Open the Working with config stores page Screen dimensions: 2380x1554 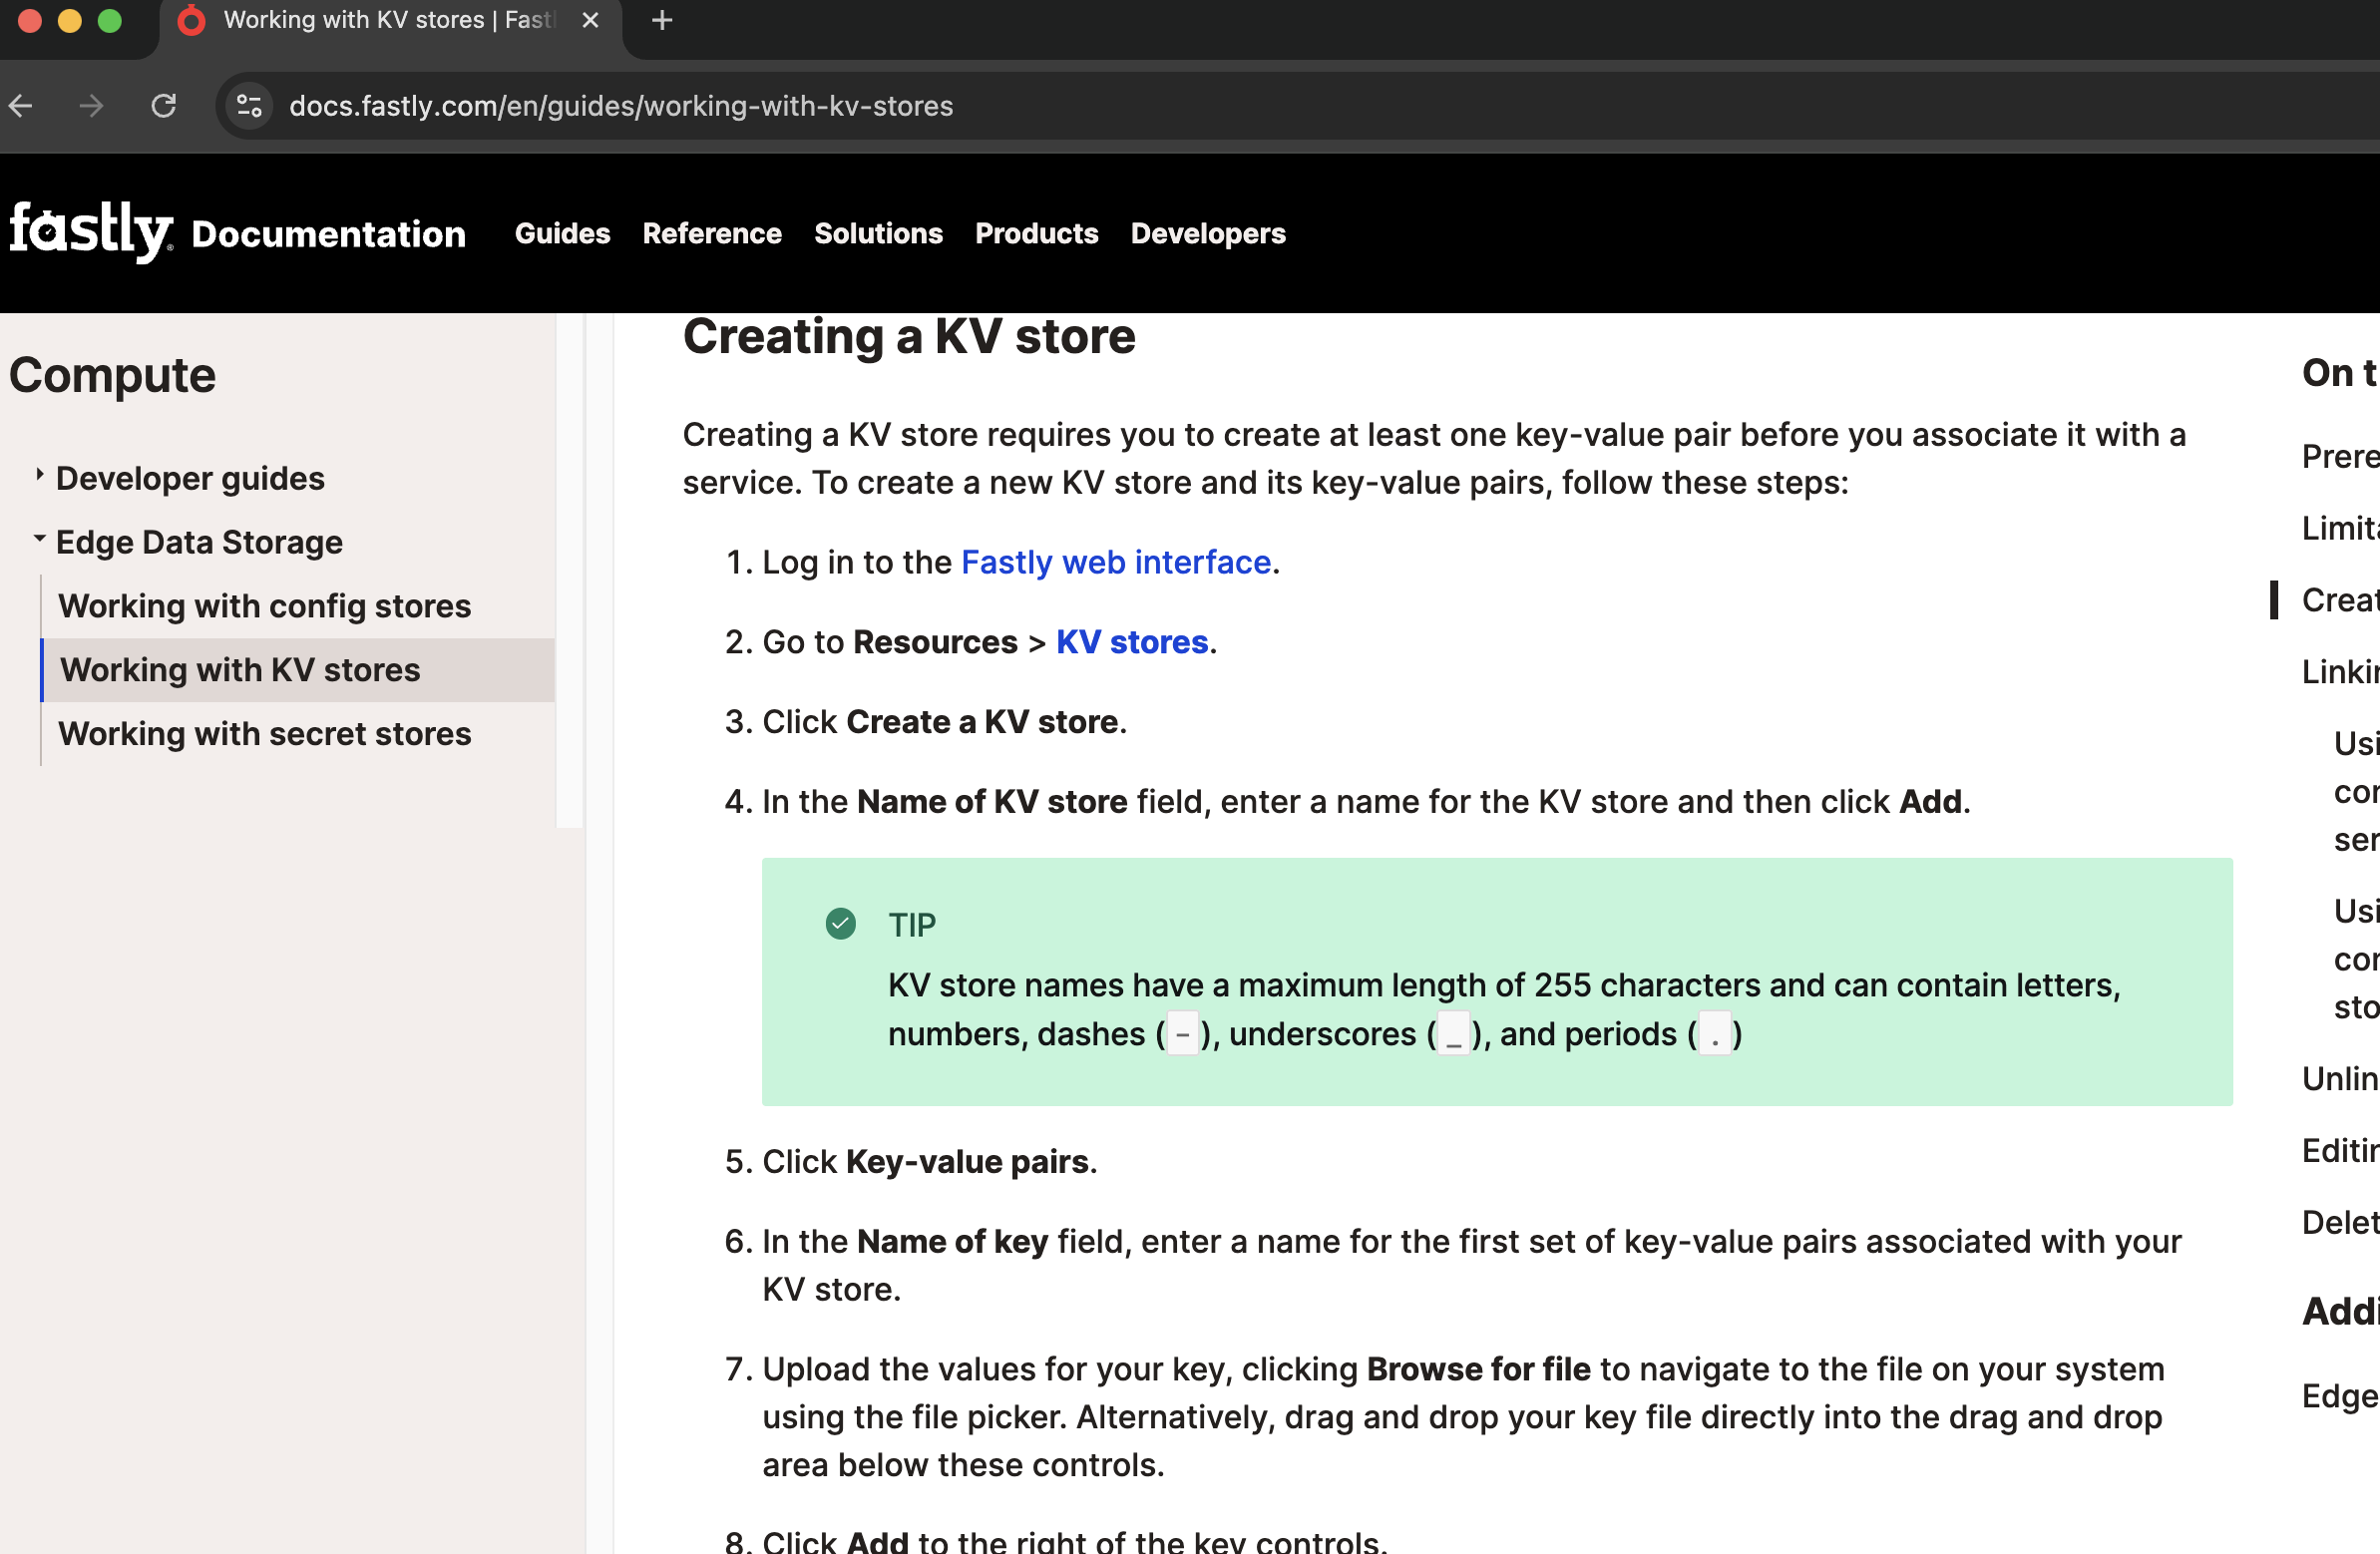[264, 606]
